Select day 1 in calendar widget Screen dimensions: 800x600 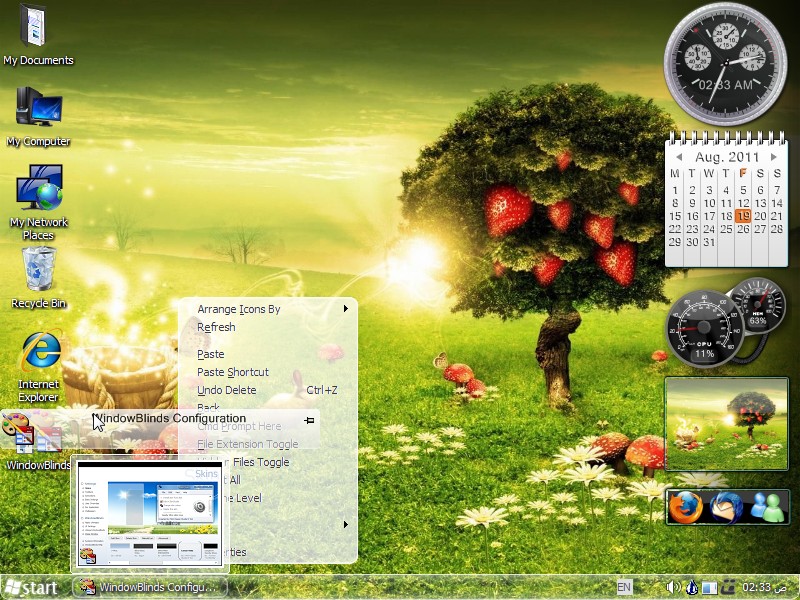click(x=675, y=190)
